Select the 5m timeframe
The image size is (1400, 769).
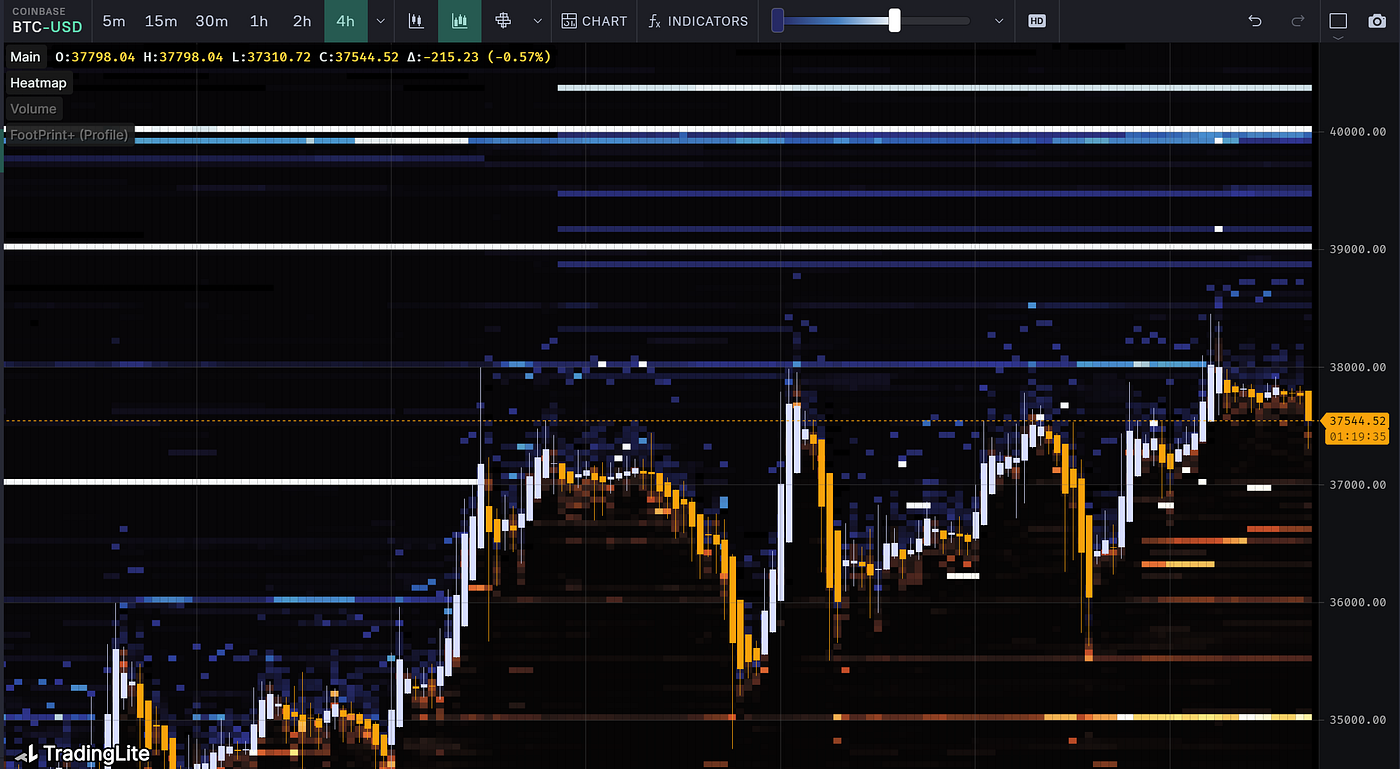[114, 20]
